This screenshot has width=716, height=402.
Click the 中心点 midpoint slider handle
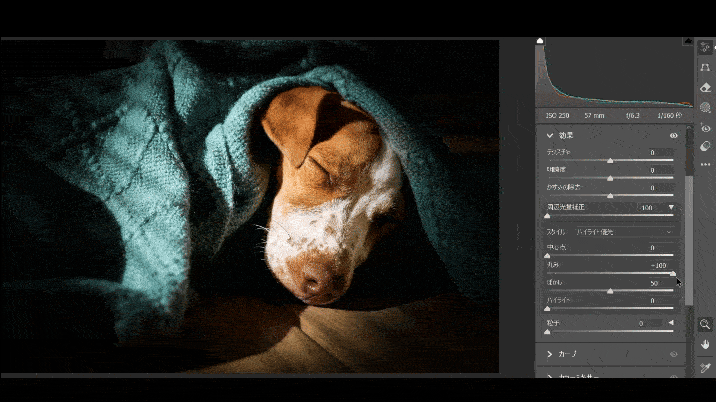[548, 255]
